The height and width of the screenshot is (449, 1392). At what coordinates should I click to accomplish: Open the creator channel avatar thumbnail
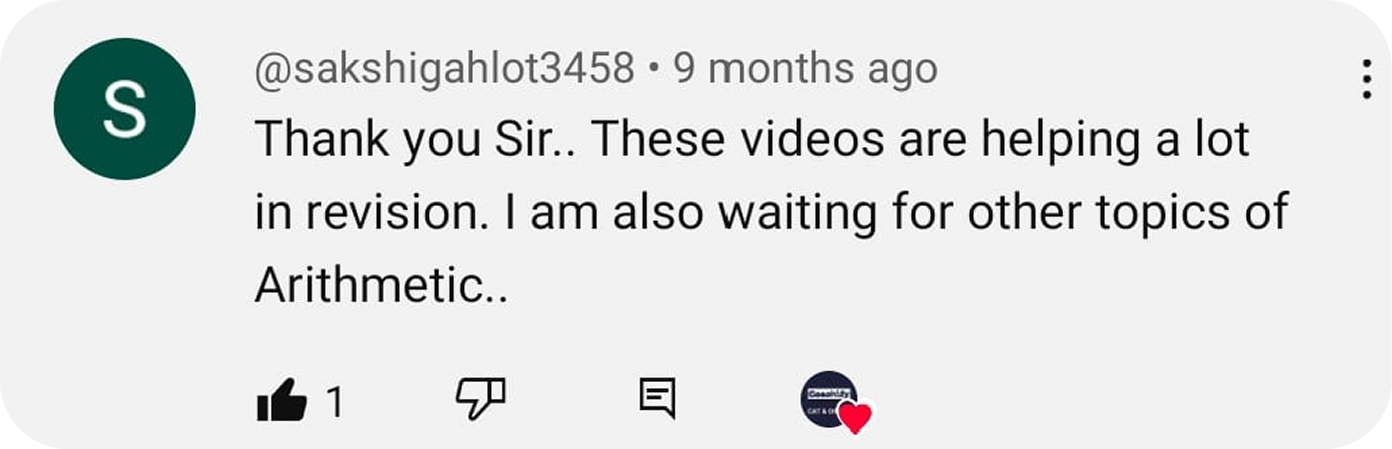829,399
